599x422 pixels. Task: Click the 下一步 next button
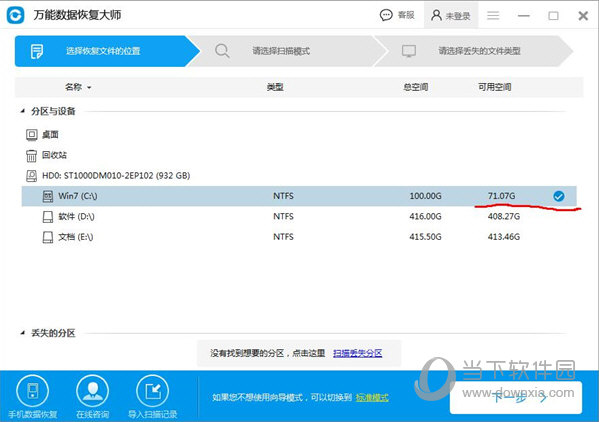pos(516,398)
